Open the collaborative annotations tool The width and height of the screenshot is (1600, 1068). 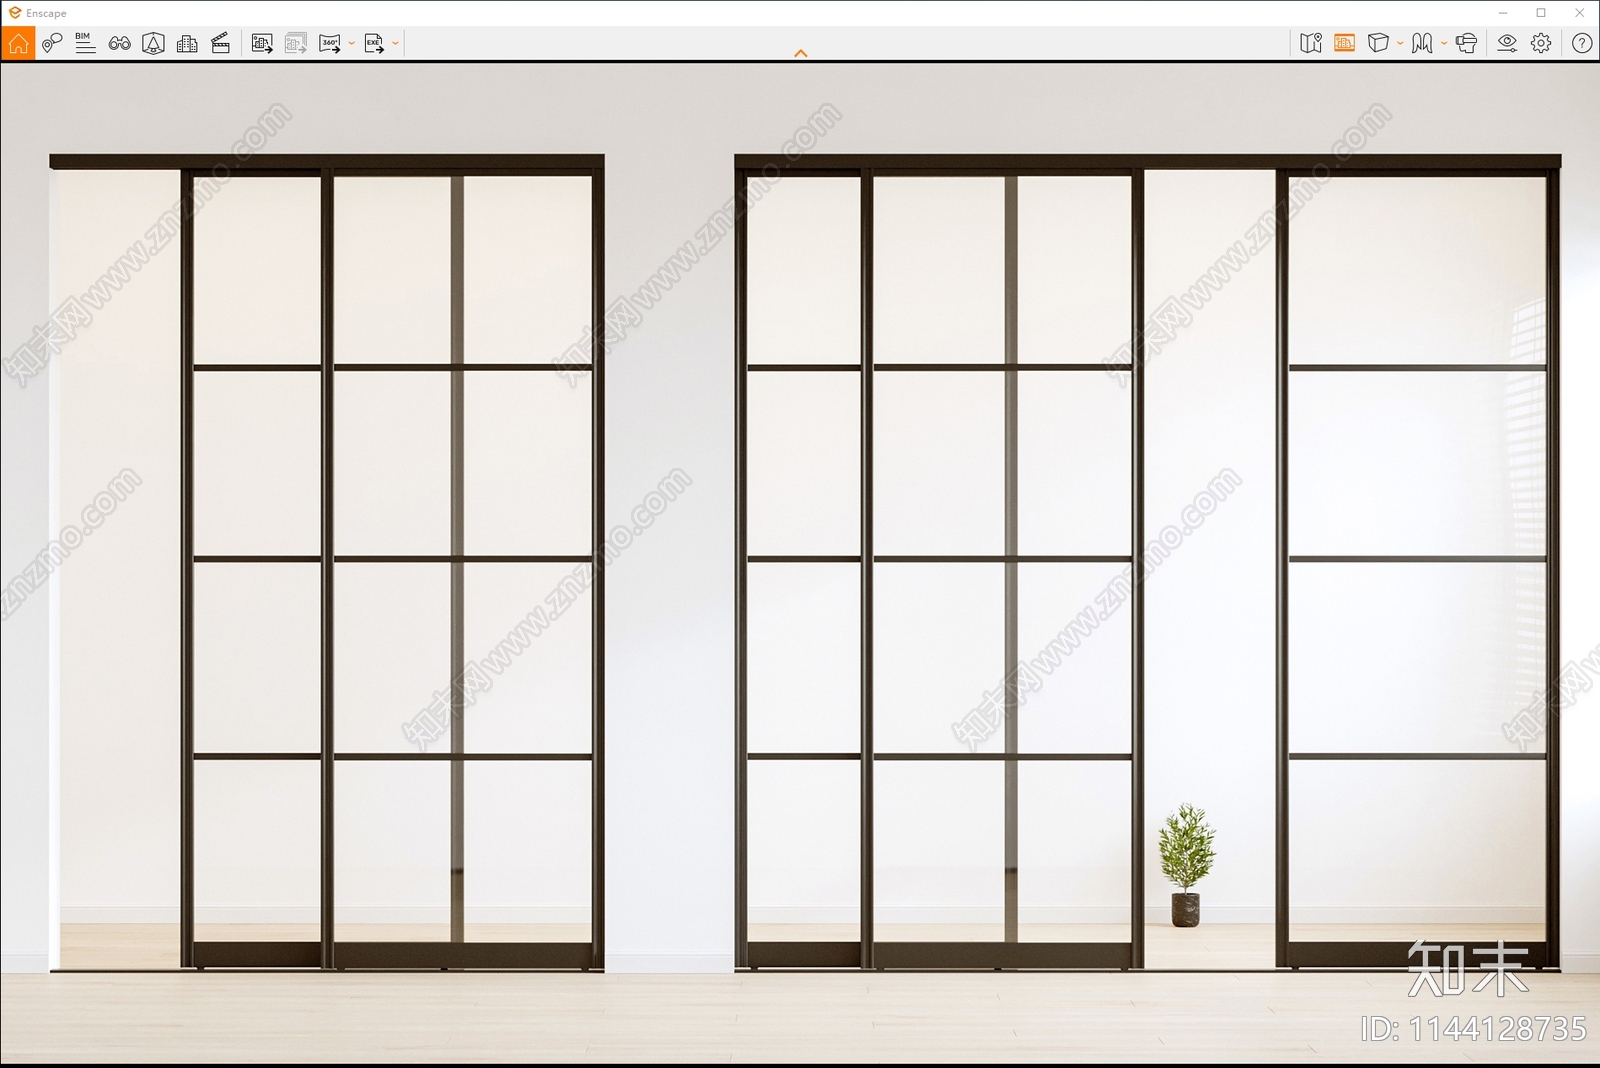coord(52,43)
